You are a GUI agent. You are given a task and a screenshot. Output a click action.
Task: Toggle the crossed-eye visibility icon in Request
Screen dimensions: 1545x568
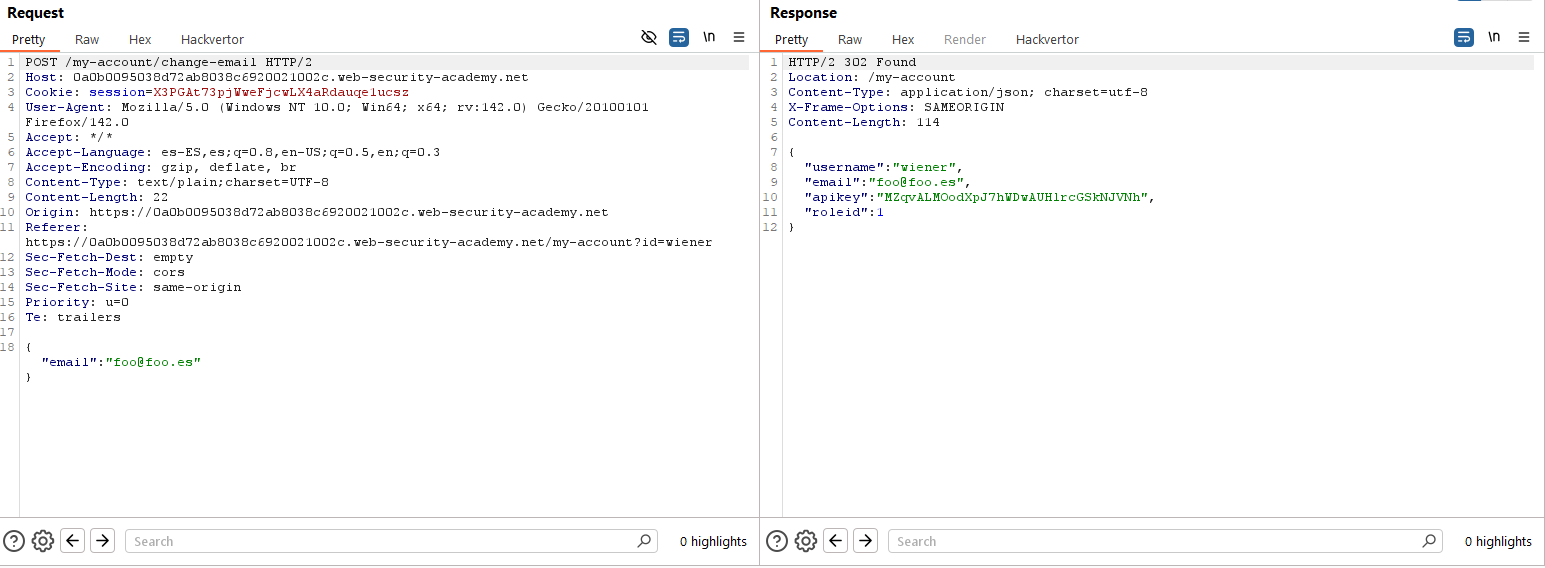pos(649,37)
